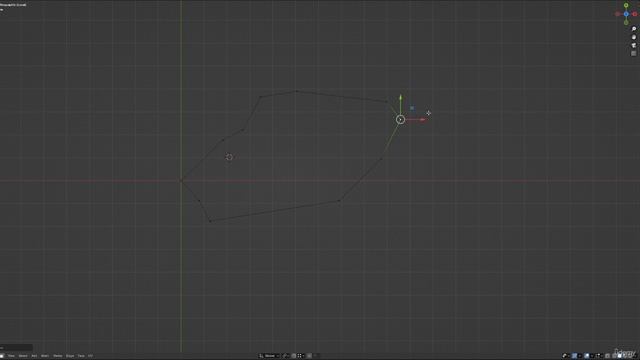Click the pan hand viewport icon

click(x=634, y=37)
